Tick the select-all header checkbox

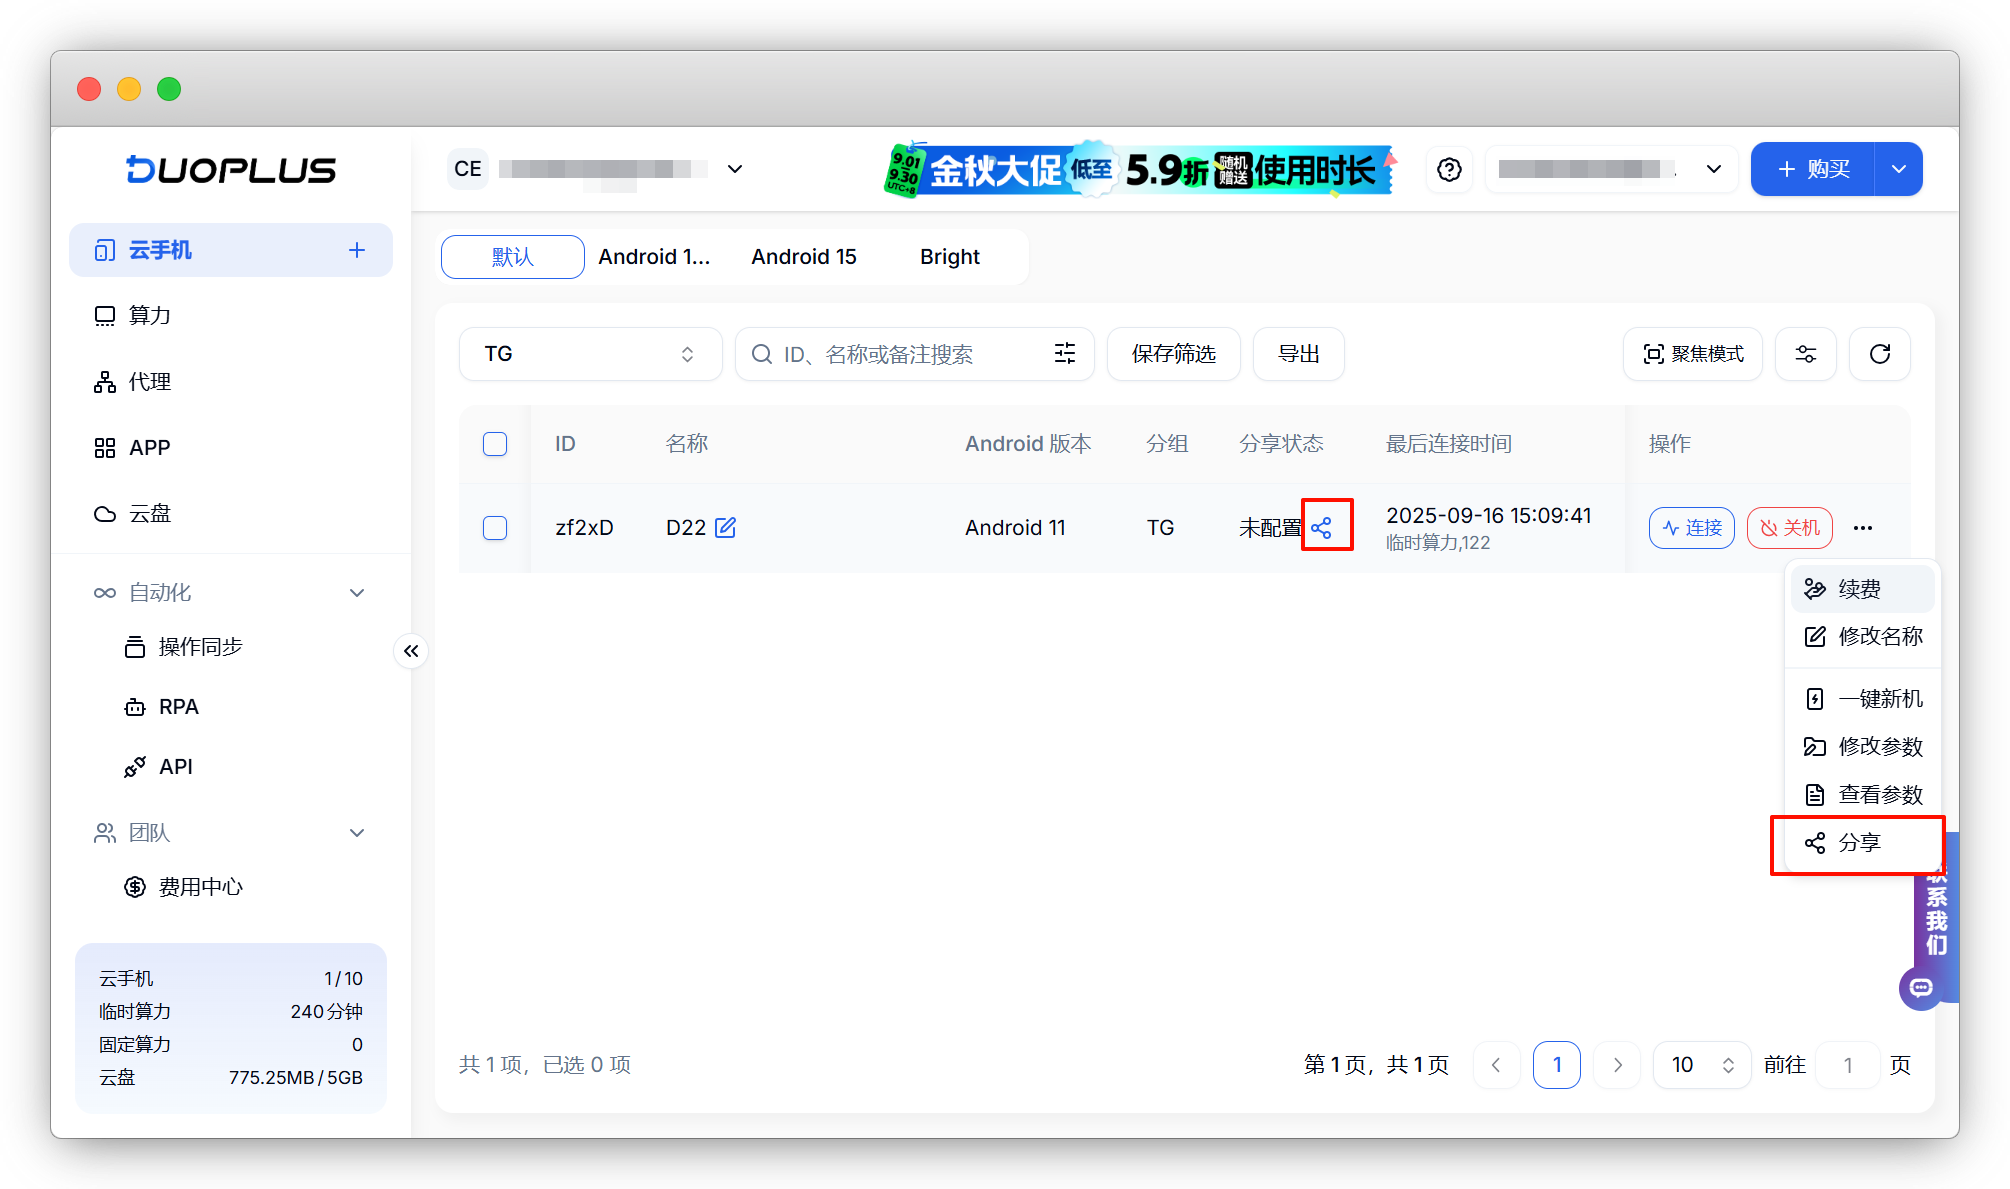pyautogui.click(x=495, y=444)
